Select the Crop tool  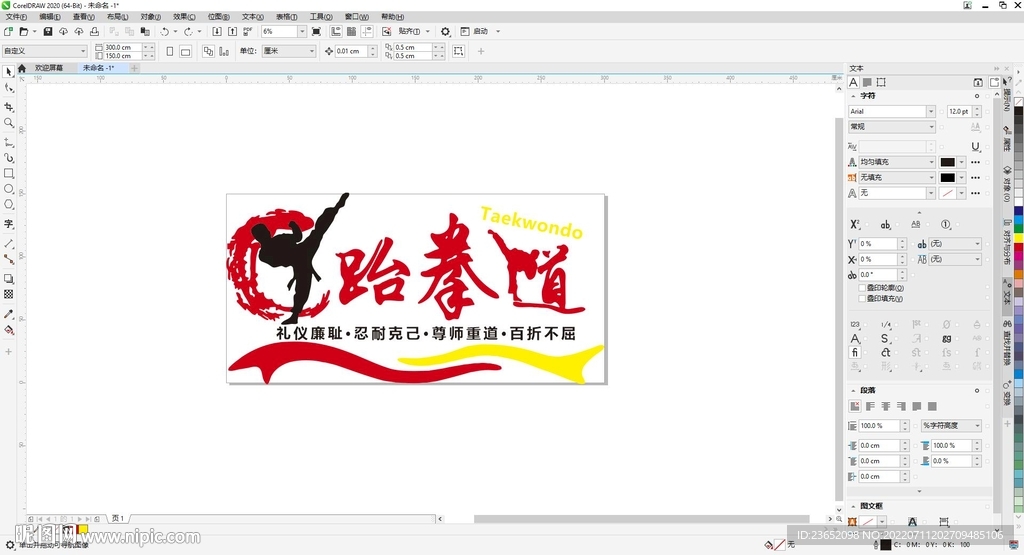click(8, 106)
